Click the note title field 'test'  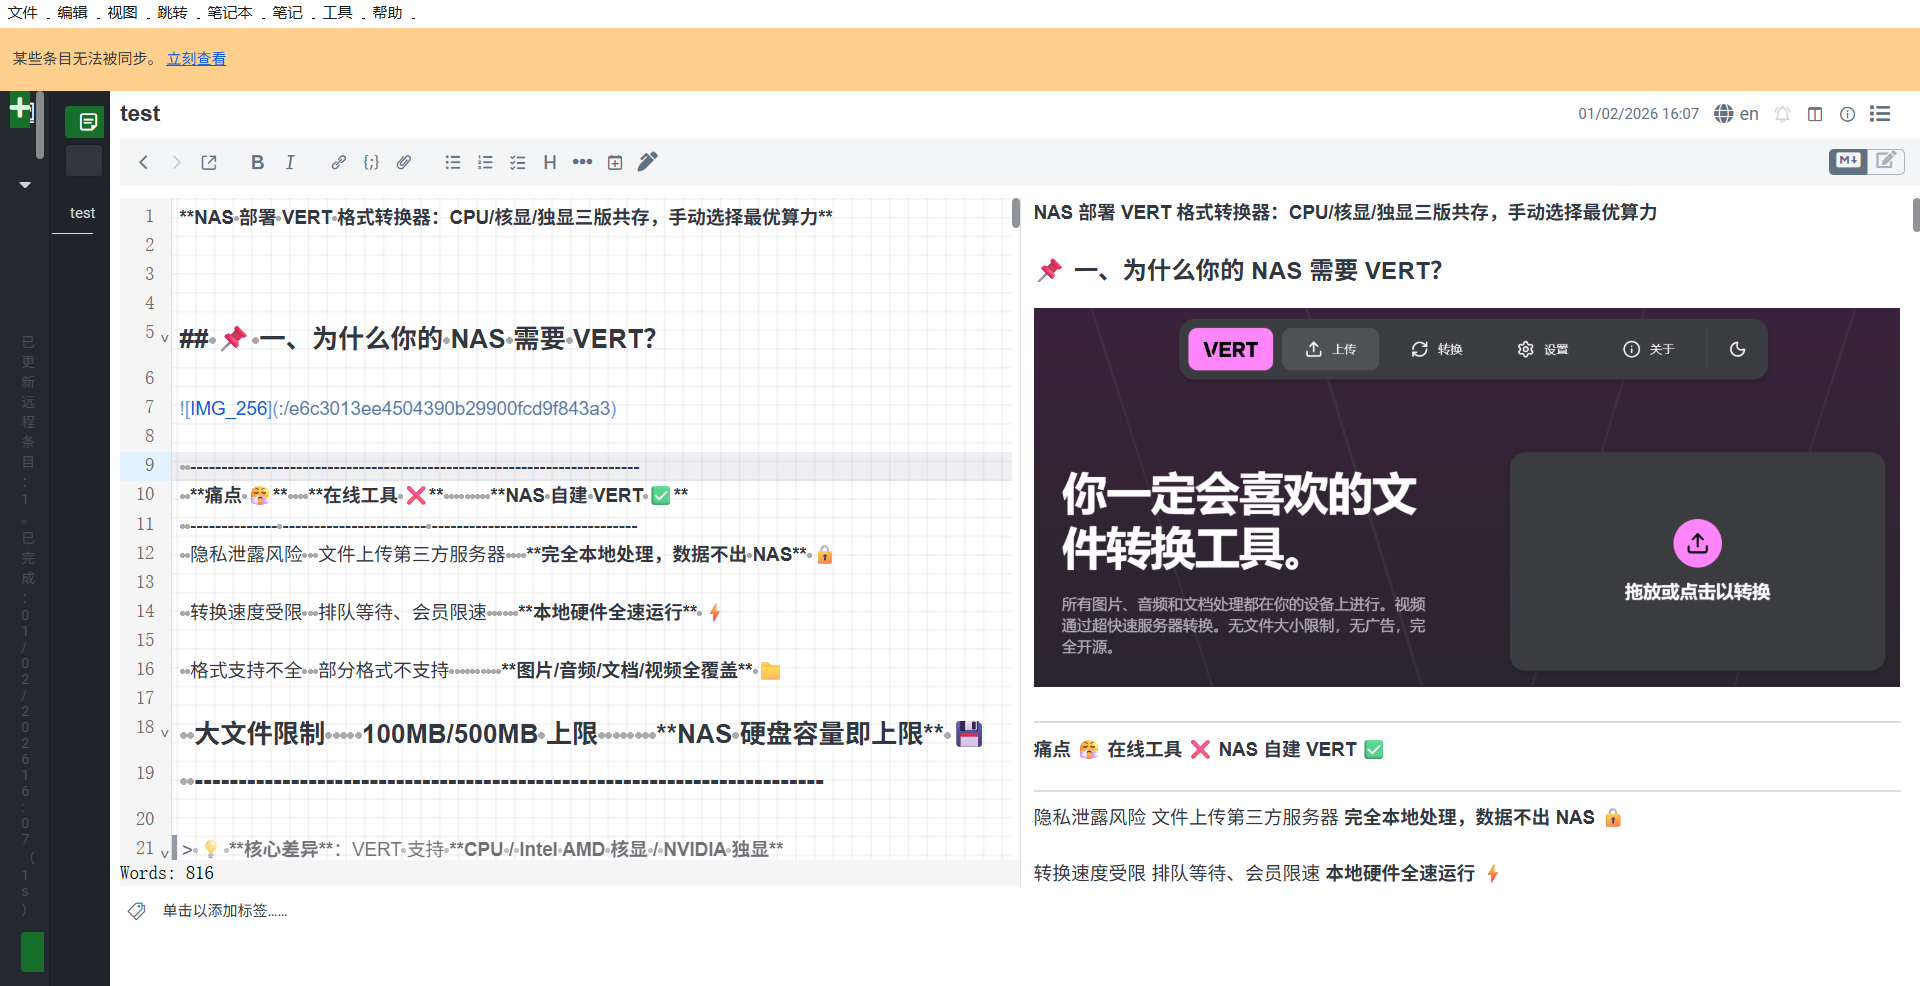pyautogui.click(x=140, y=114)
